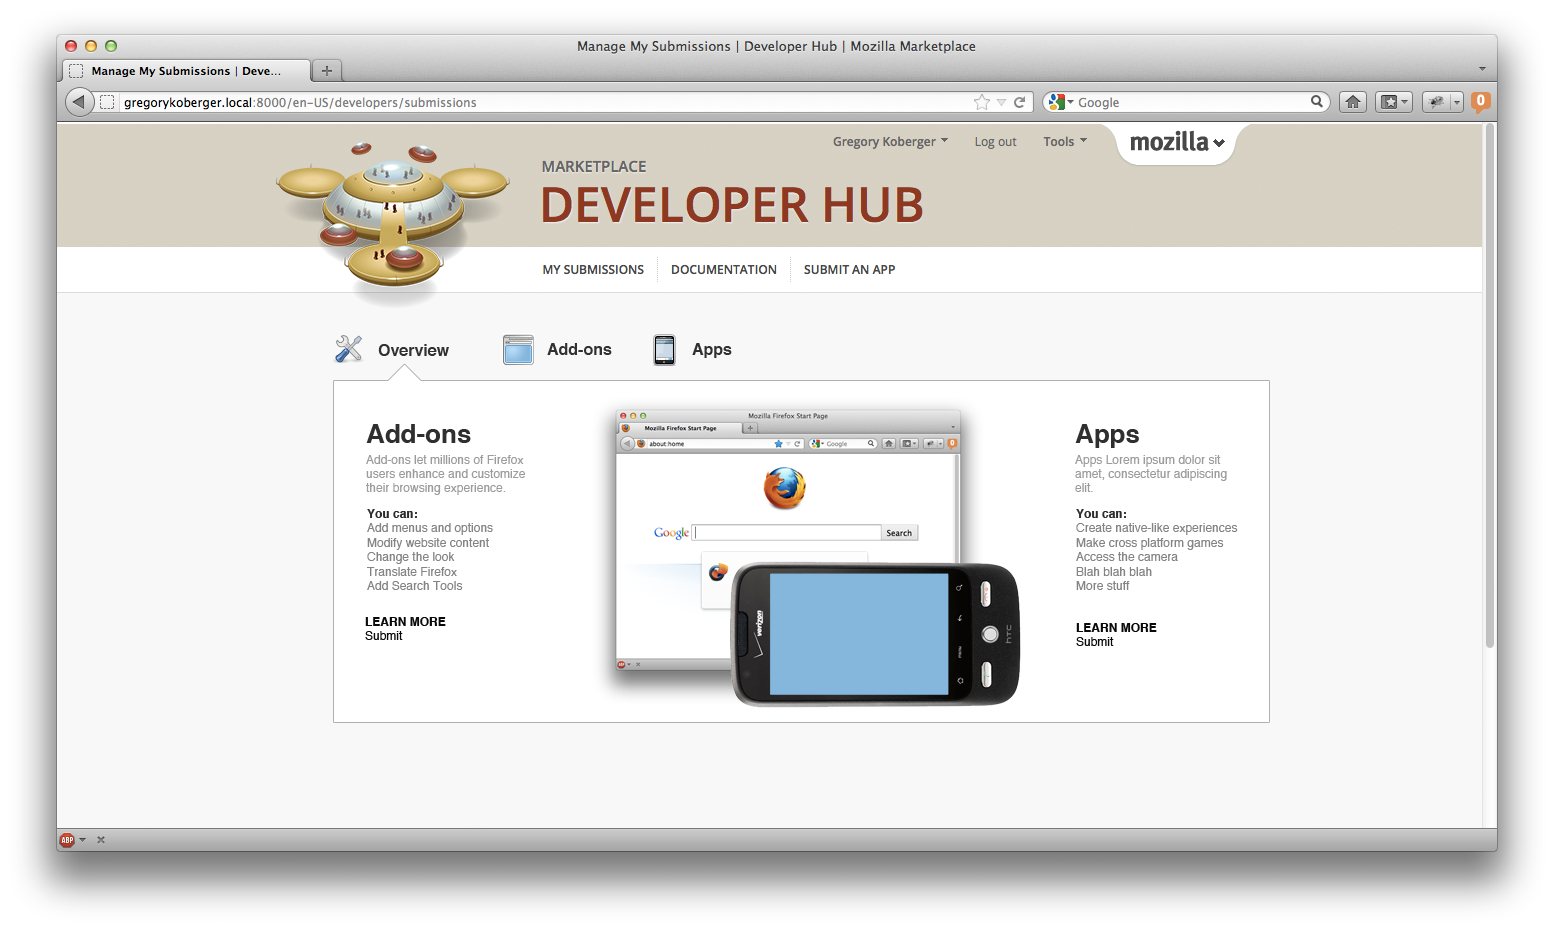1554x930 pixels.
Task: Open the DOCUMENTATION navigation item
Action: point(724,270)
